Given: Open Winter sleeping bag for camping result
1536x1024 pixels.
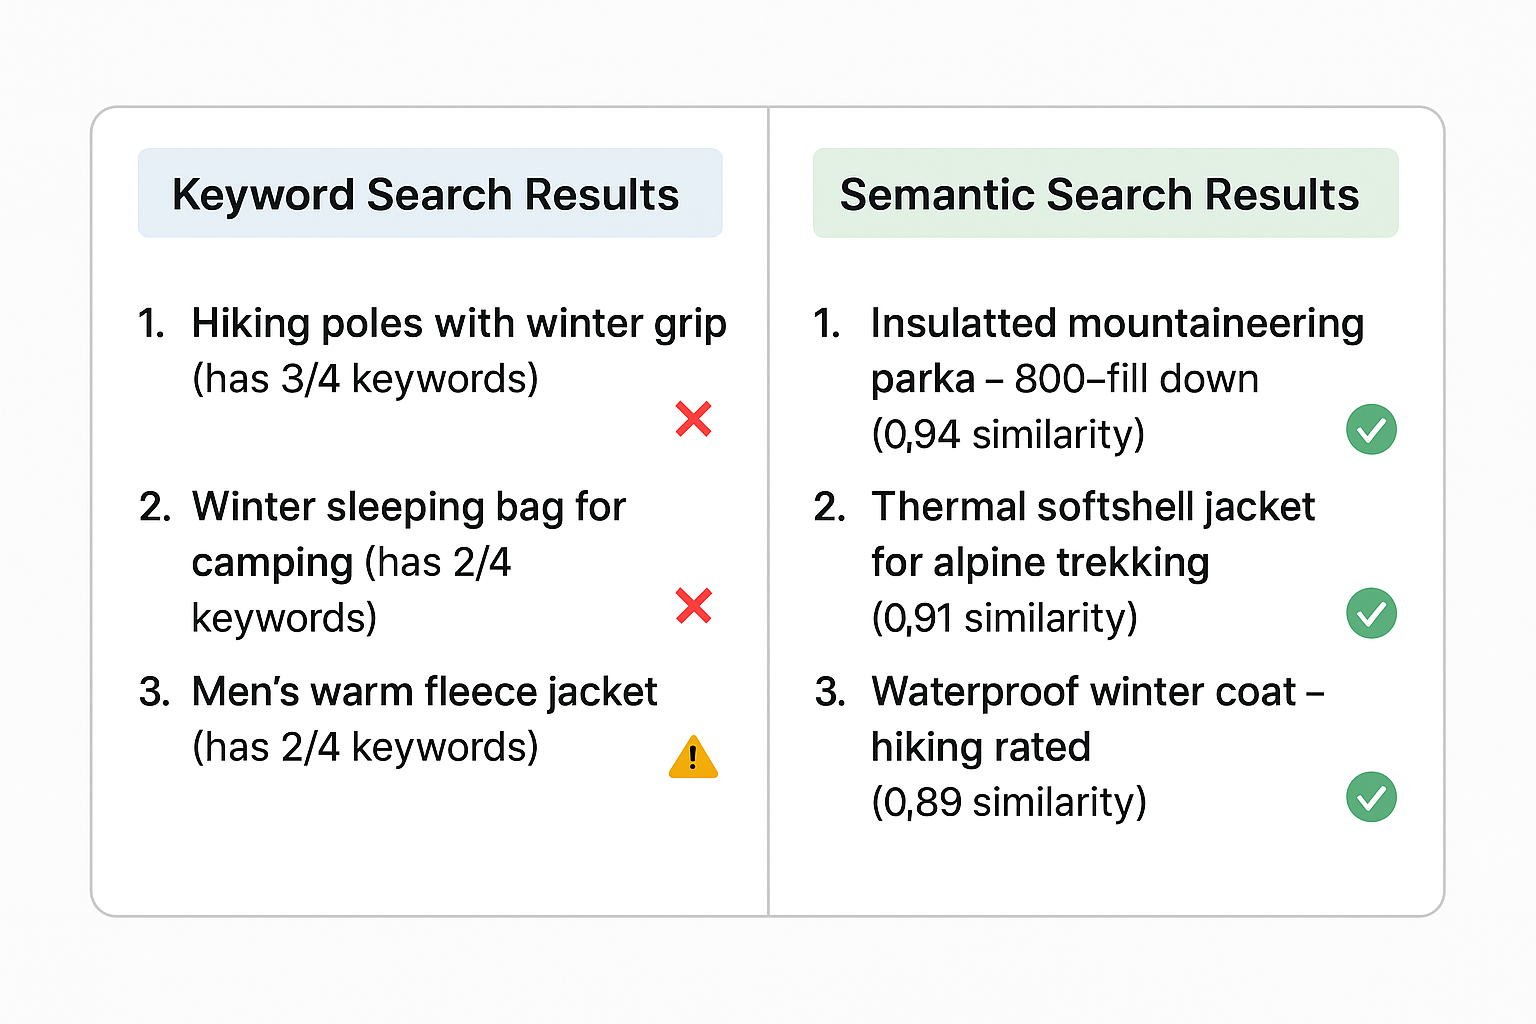Looking at the screenshot, I should (x=408, y=508).
